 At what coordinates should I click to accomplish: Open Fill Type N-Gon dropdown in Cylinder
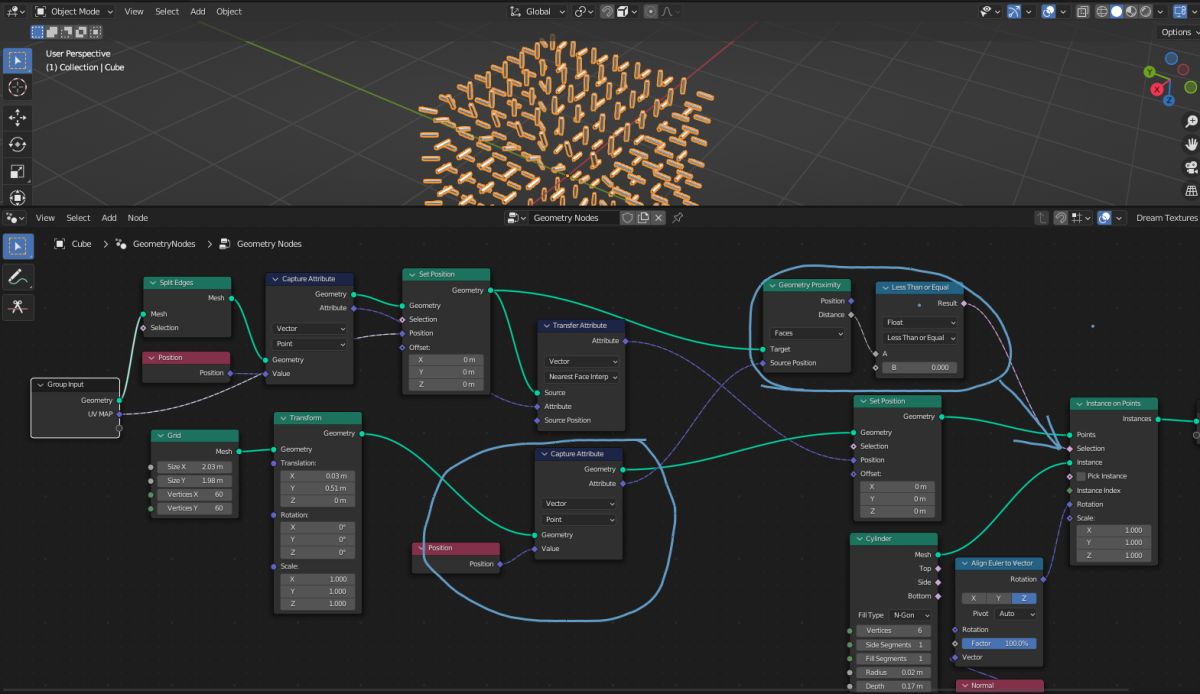(x=909, y=615)
